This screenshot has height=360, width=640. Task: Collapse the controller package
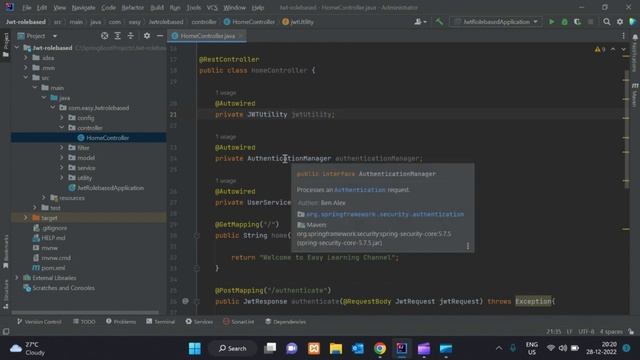click(x=62, y=128)
